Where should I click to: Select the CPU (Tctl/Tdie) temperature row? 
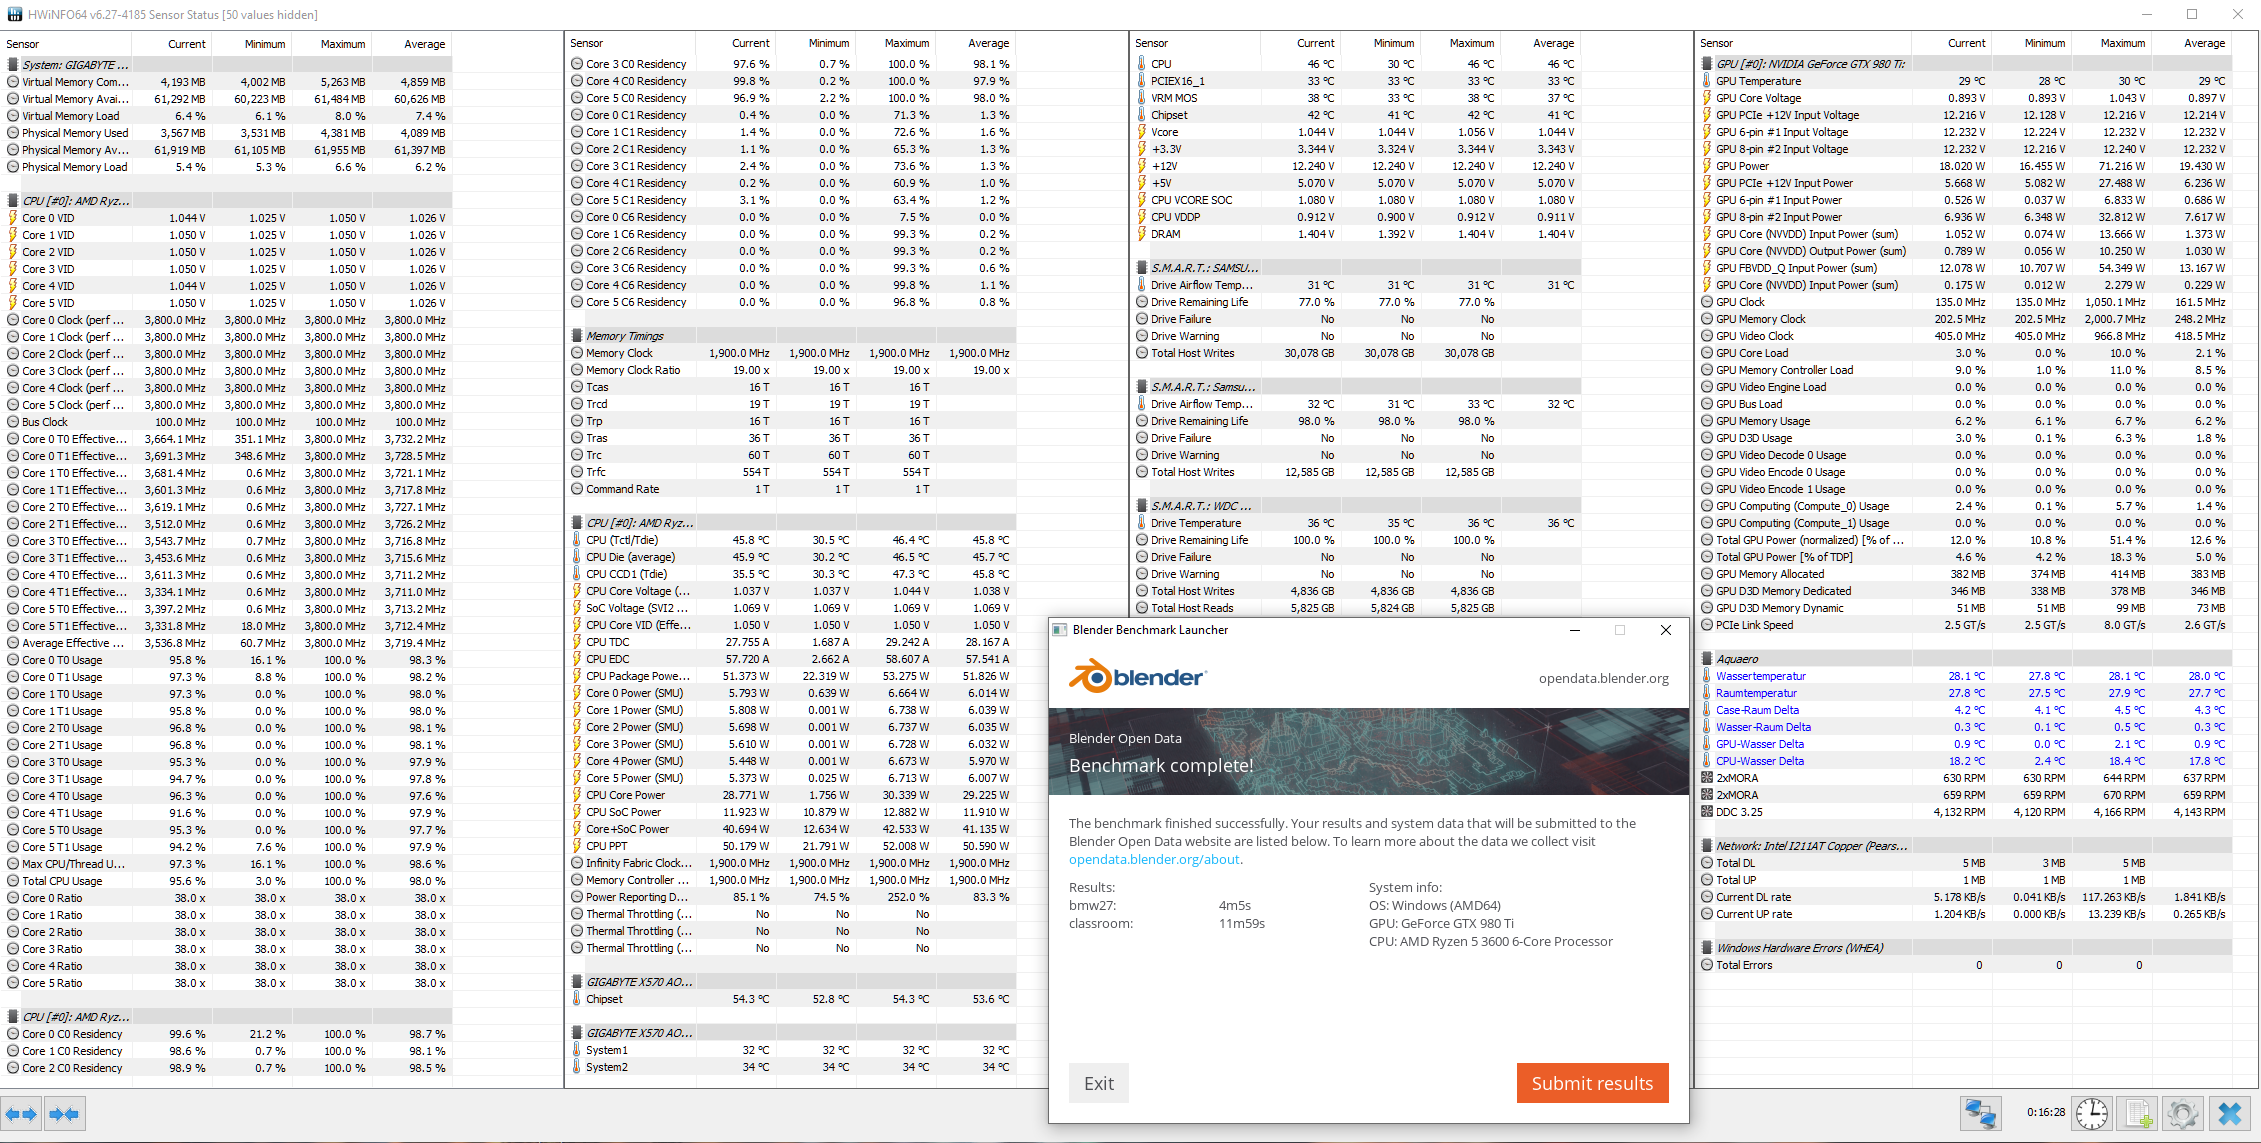(622, 540)
